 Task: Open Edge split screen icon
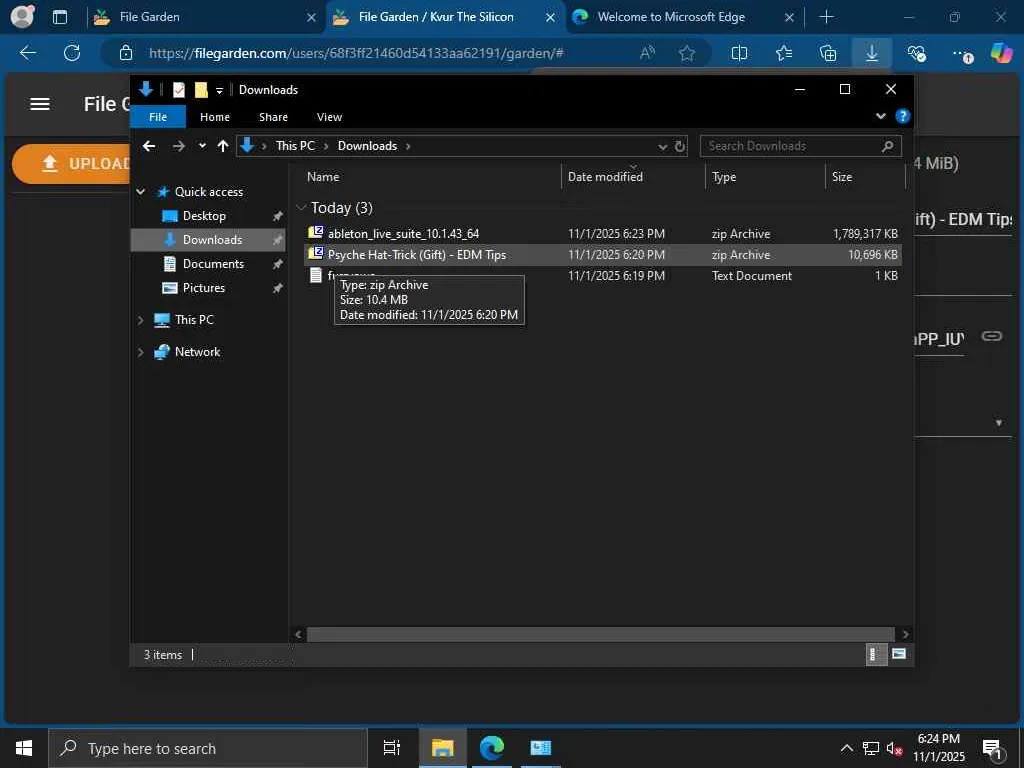click(739, 53)
